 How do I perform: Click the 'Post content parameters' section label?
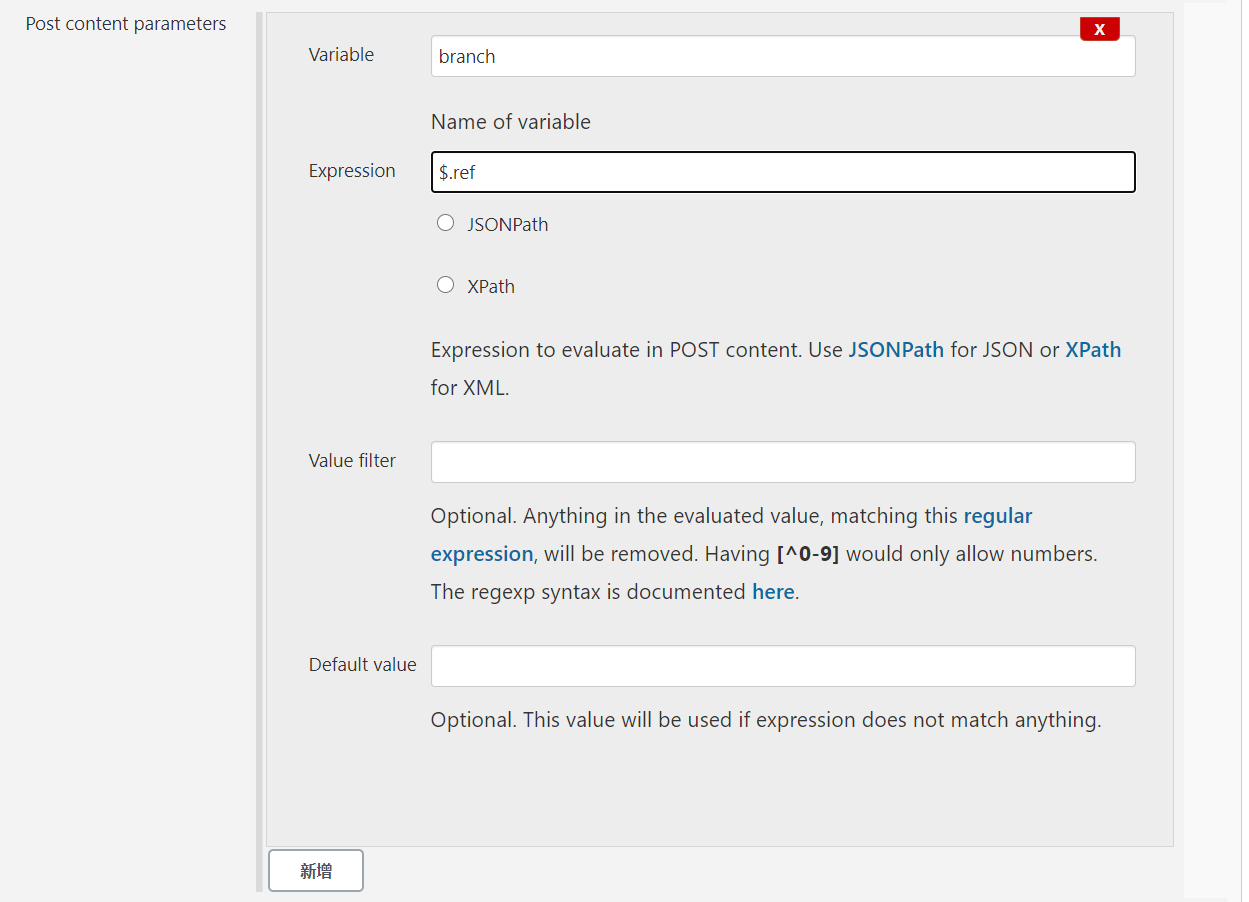pos(126,24)
